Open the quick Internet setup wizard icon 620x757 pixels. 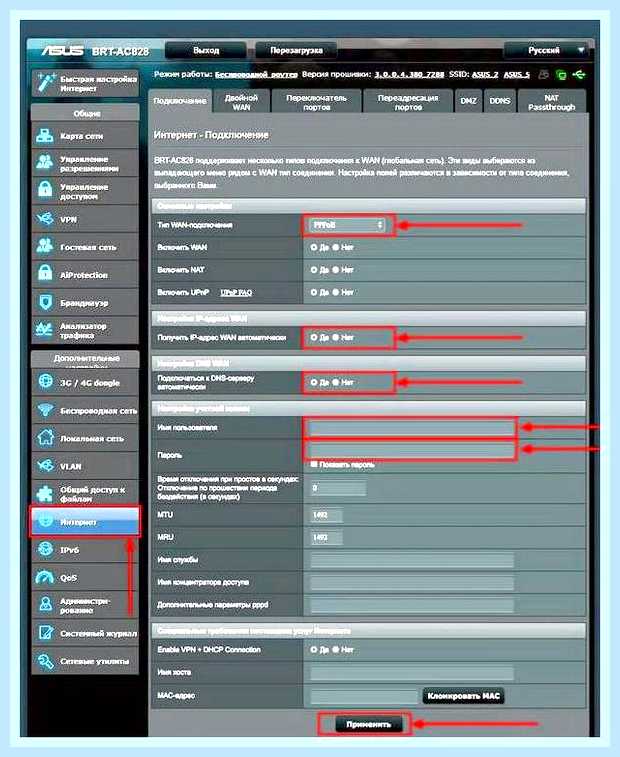tap(46, 83)
